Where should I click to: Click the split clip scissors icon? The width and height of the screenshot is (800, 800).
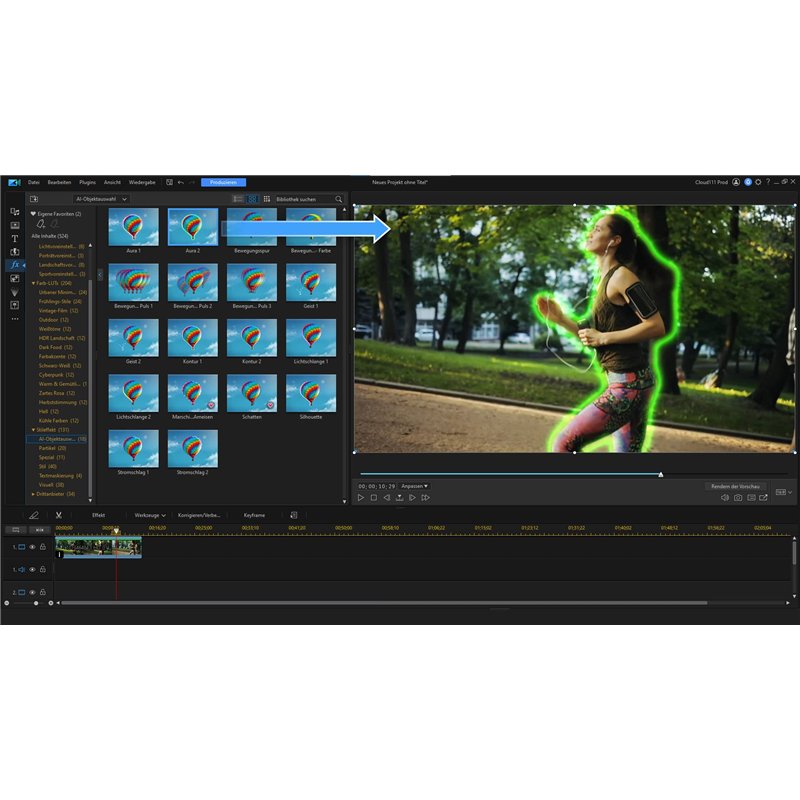click(x=59, y=515)
